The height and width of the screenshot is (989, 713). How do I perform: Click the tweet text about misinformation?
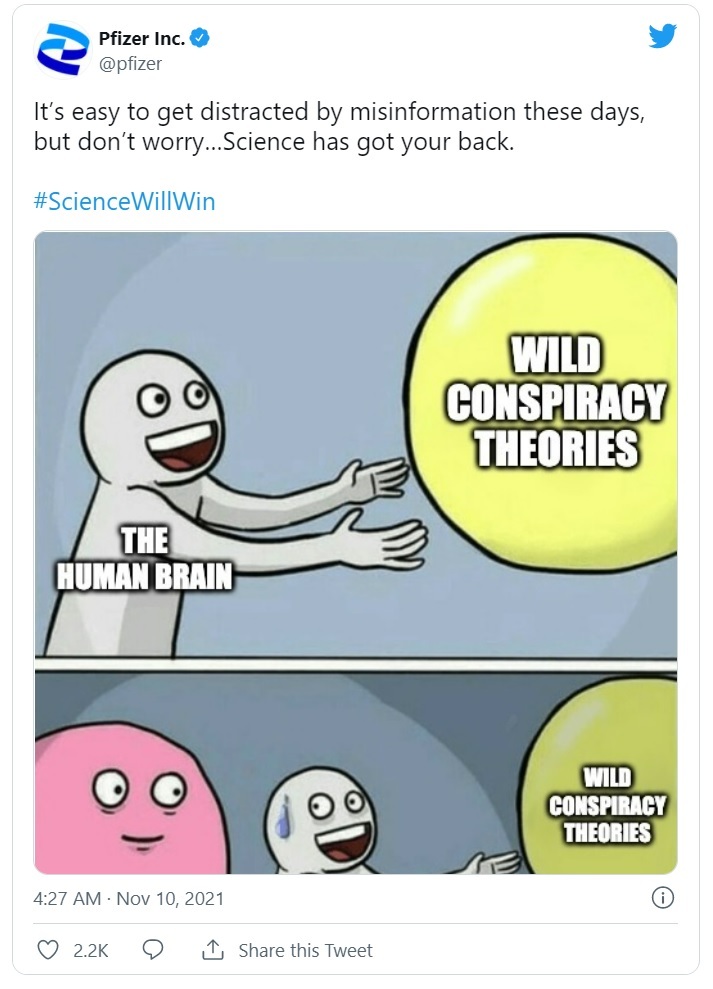(x=339, y=127)
